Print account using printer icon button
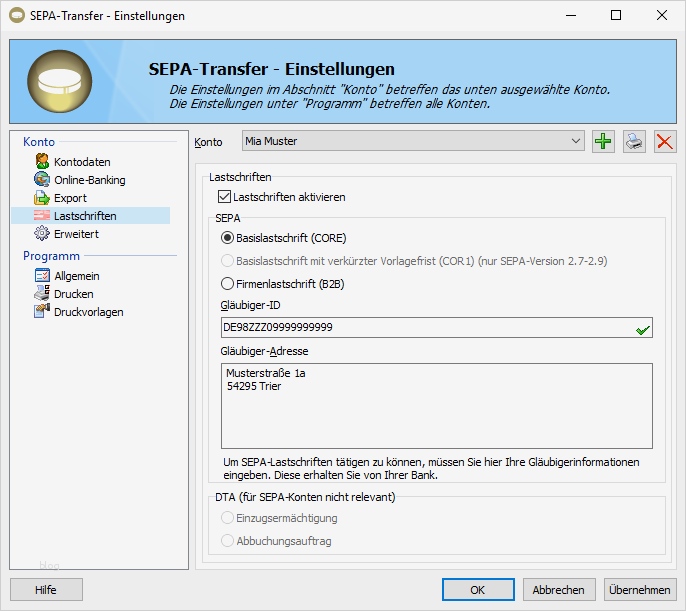This screenshot has height=611, width=686. 634,142
